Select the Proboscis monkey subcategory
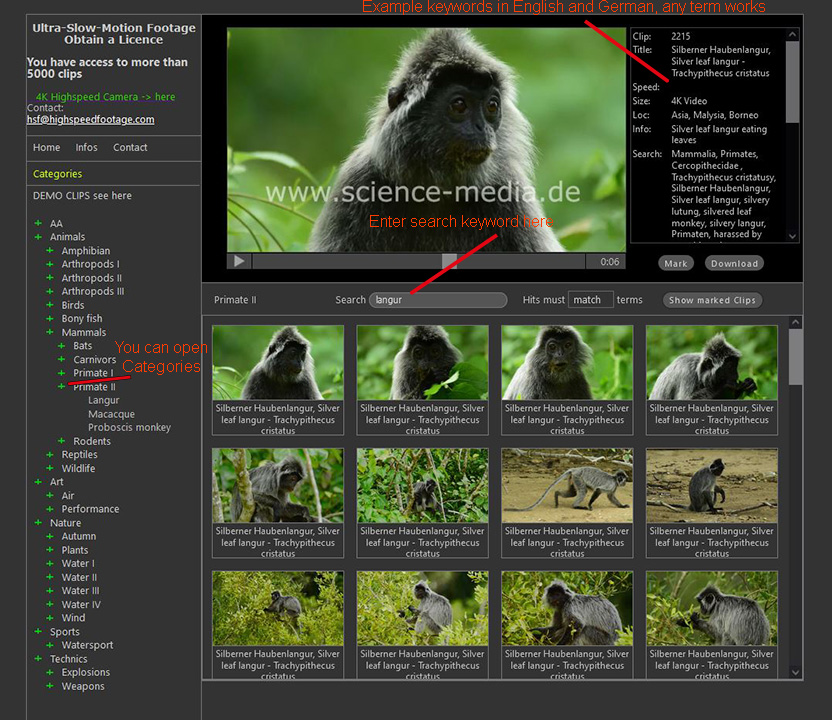This screenshot has width=832, height=720. click(x=129, y=428)
